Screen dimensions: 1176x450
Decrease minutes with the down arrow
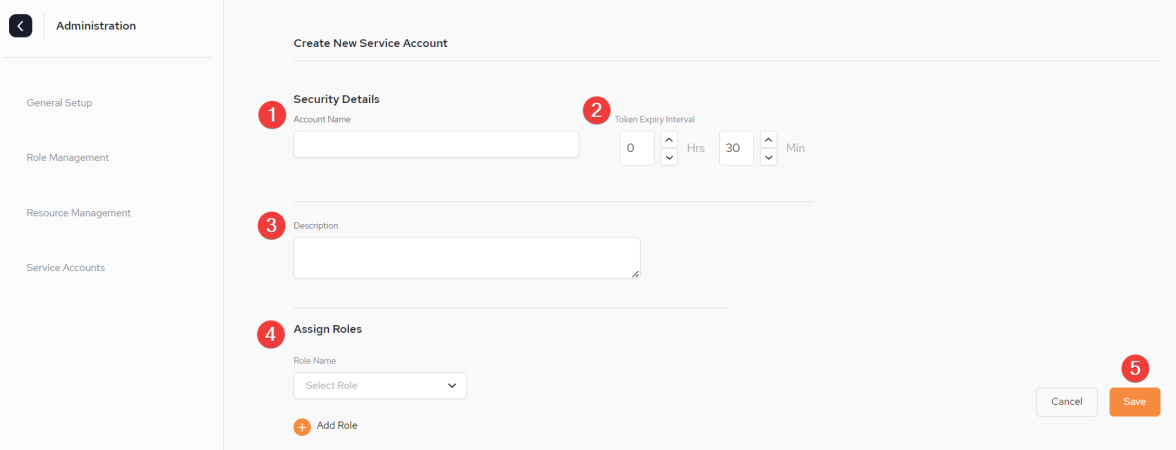click(768, 157)
